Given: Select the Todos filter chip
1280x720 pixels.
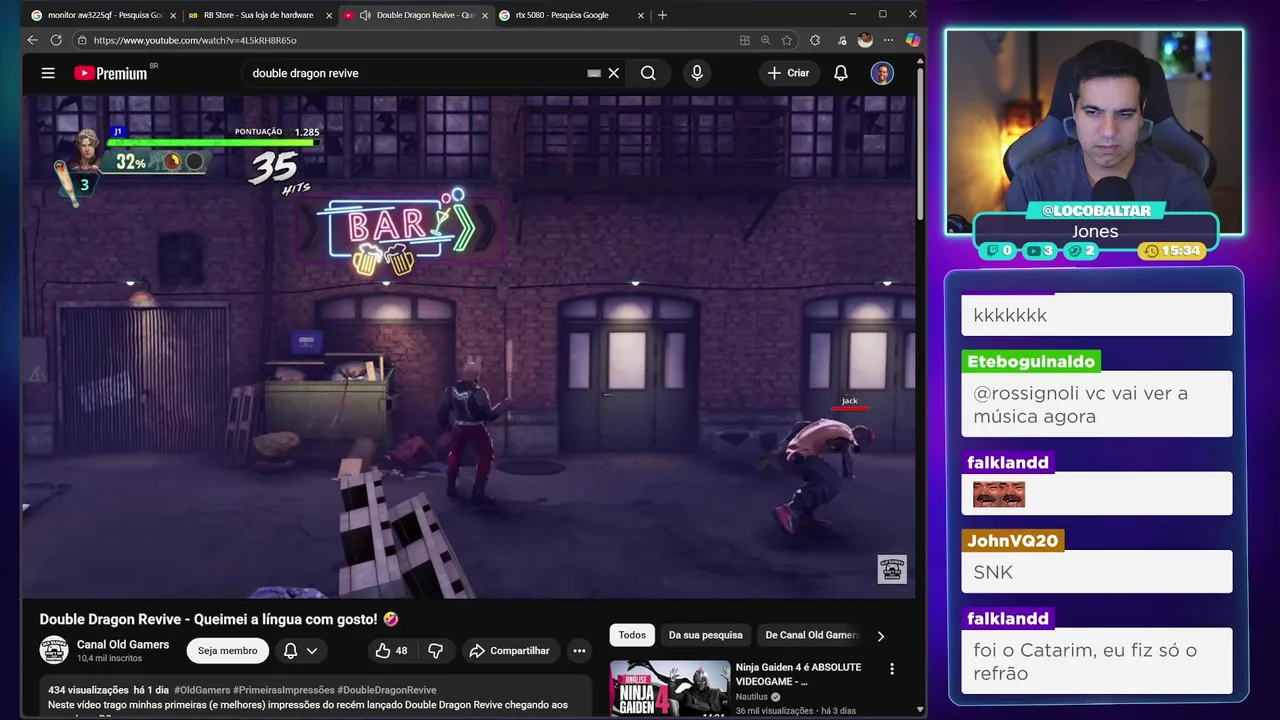Looking at the screenshot, I should [x=632, y=635].
